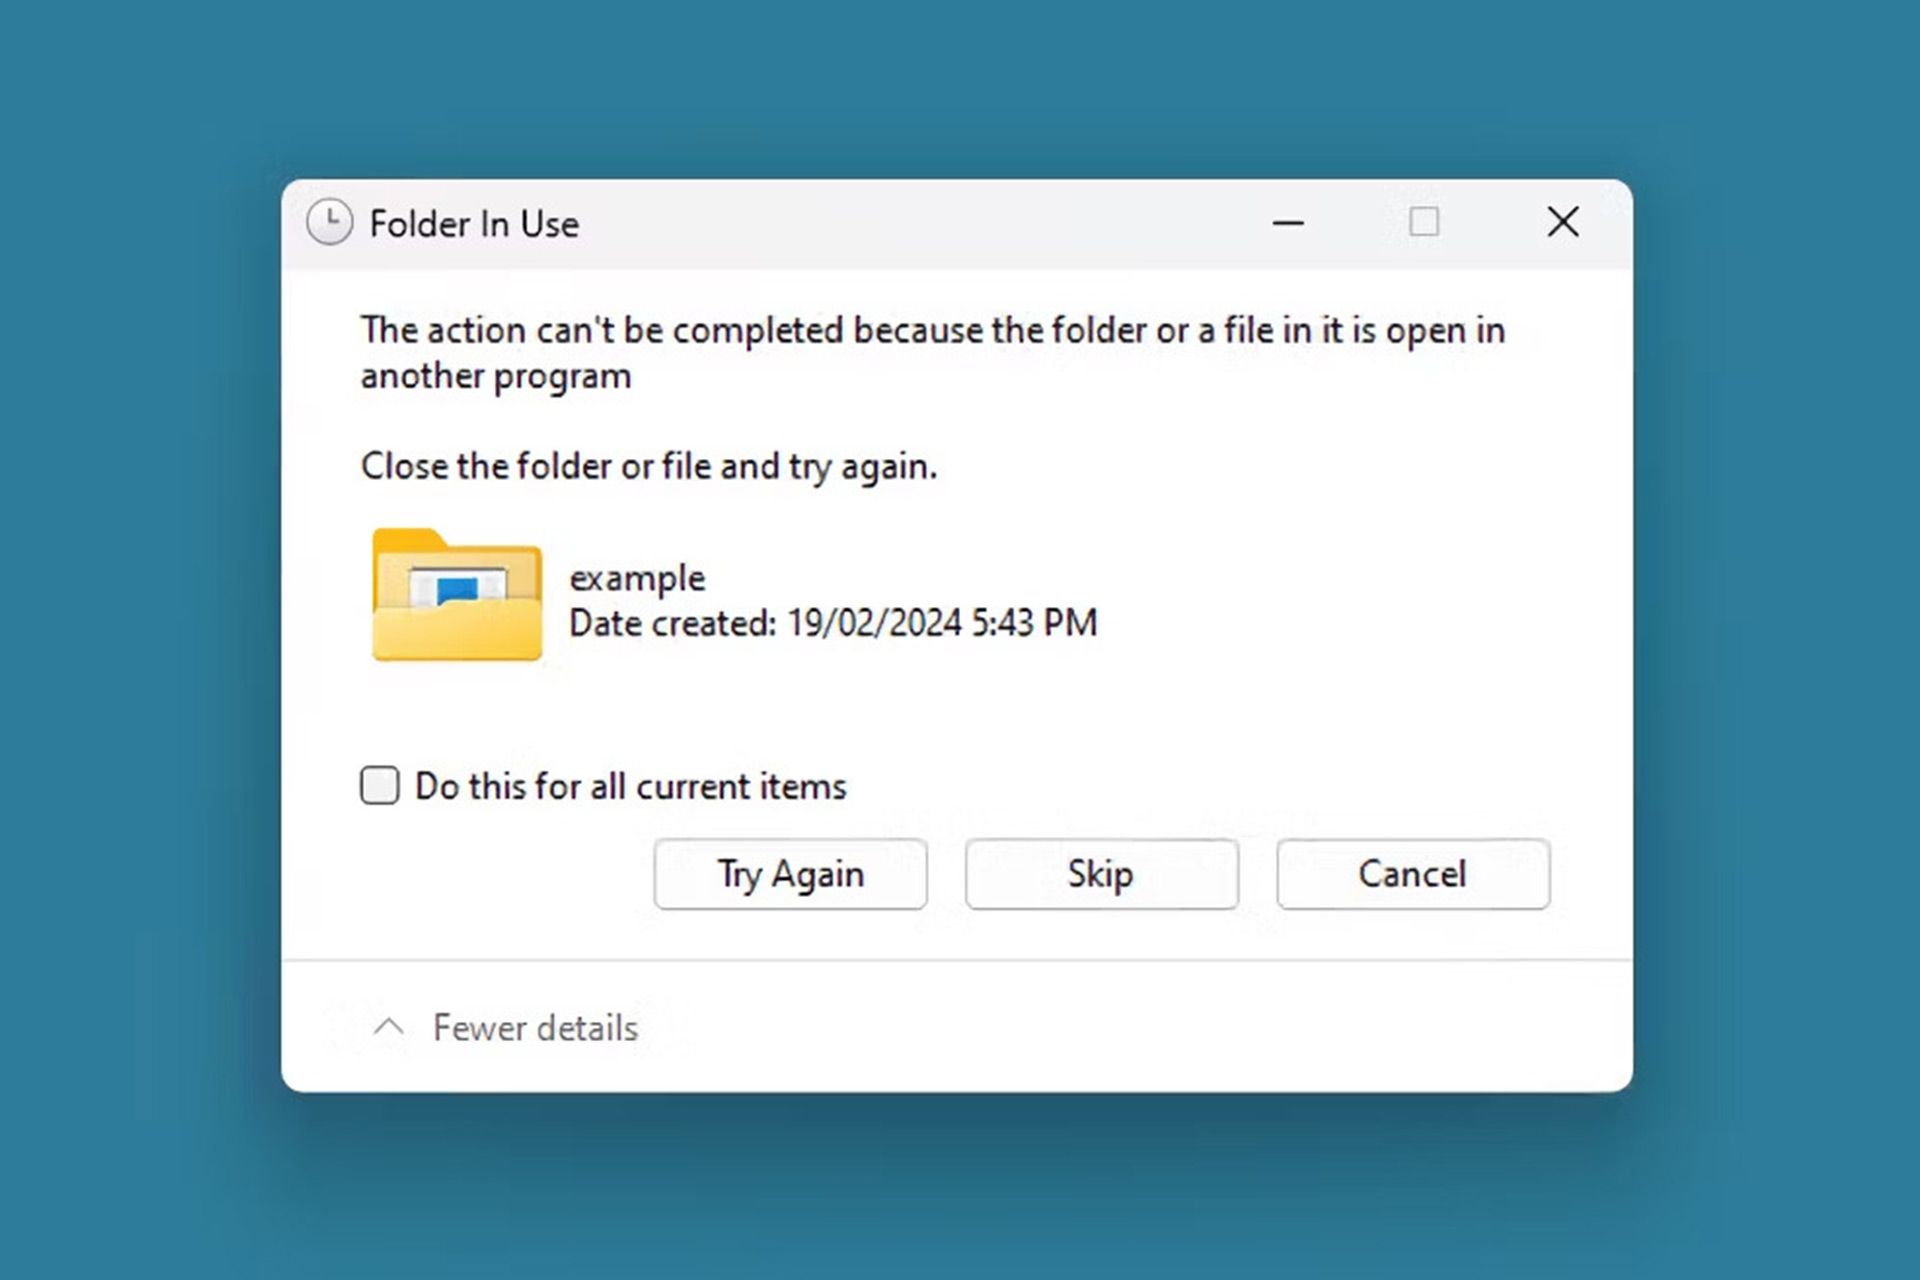
Task: Click the Fewer details text
Action: coord(535,1028)
